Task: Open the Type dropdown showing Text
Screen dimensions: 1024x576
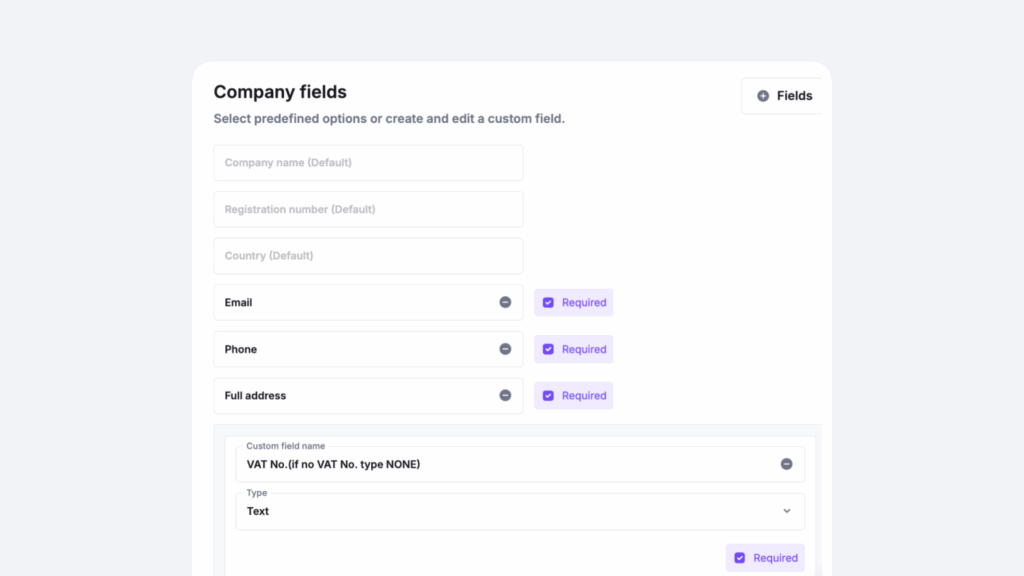Action: tap(520, 511)
